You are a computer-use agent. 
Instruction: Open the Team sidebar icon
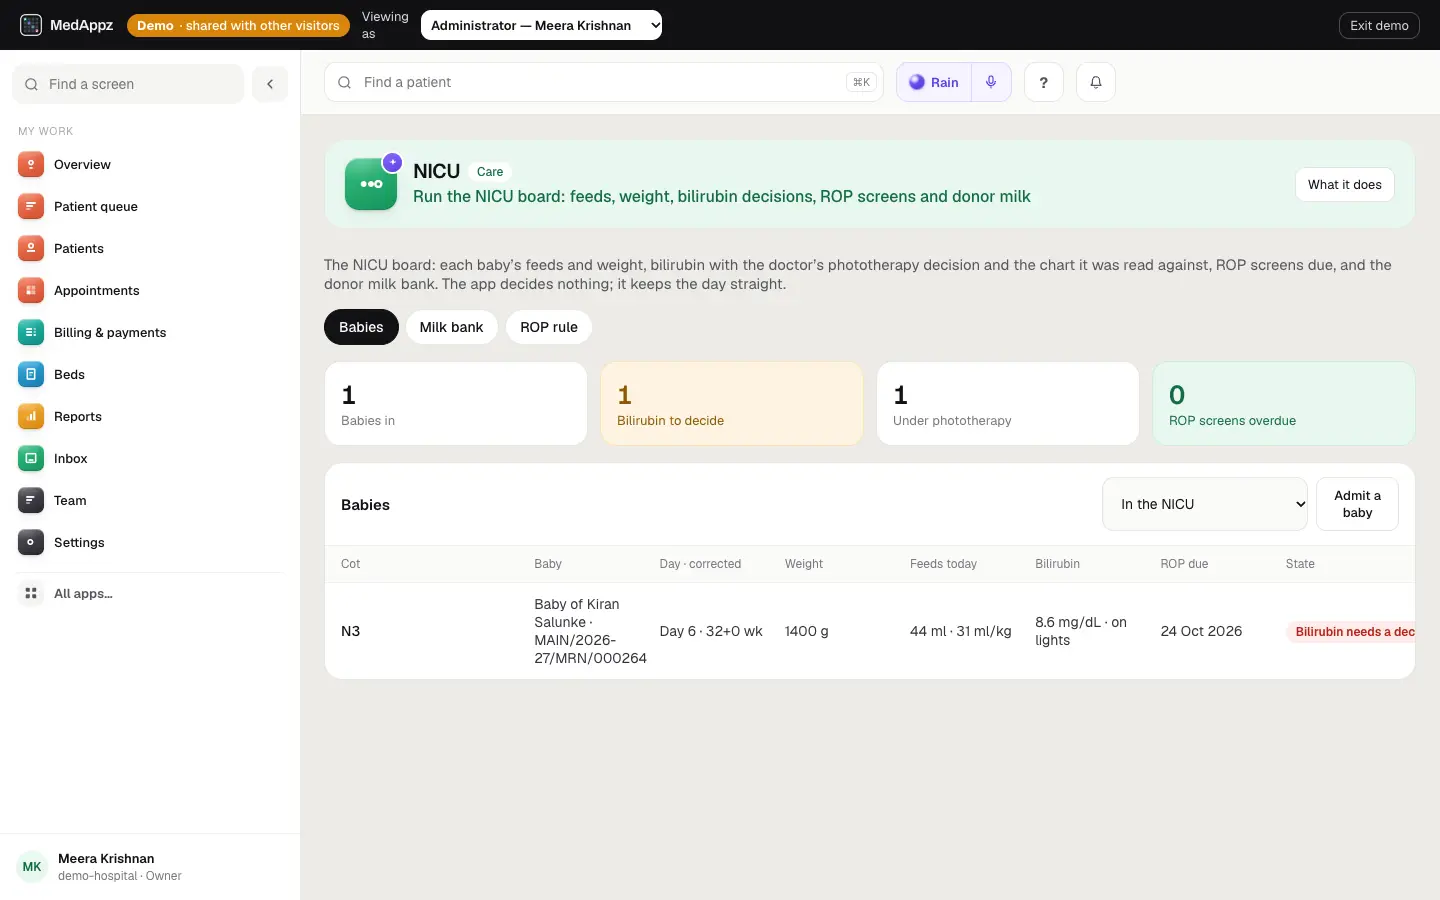[31, 501]
